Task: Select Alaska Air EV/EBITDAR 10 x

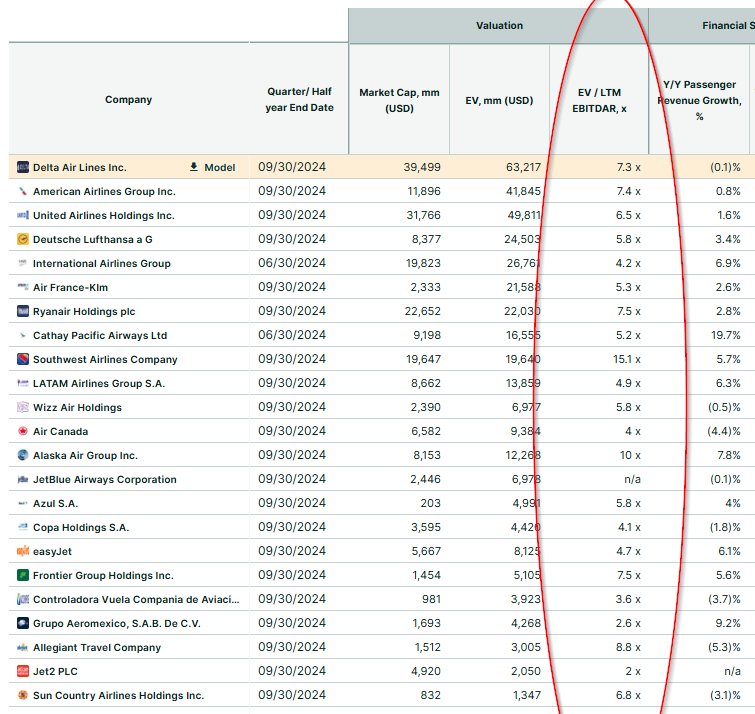Action: click(x=630, y=455)
